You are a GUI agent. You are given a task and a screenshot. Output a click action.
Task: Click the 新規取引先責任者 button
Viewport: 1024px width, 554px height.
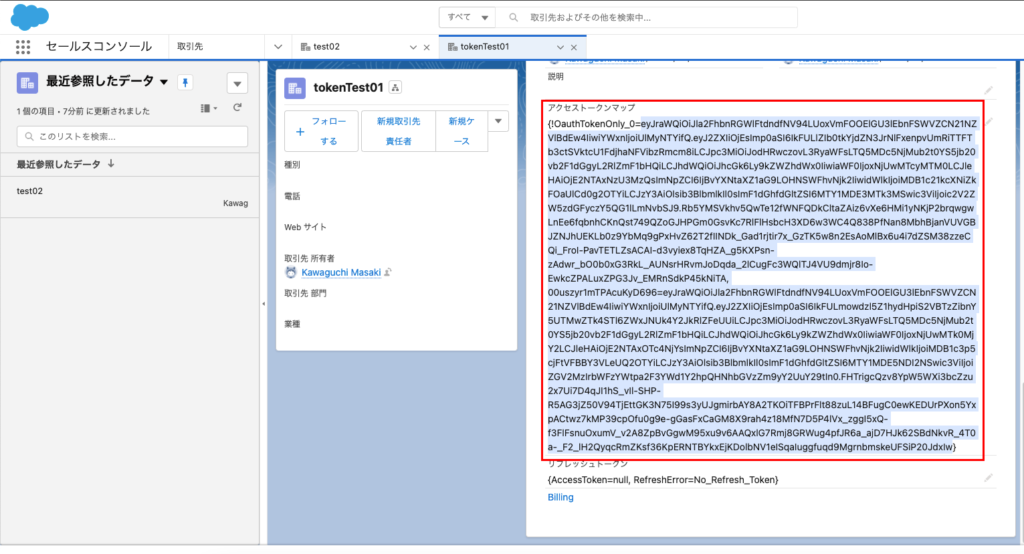coord(399,131)
